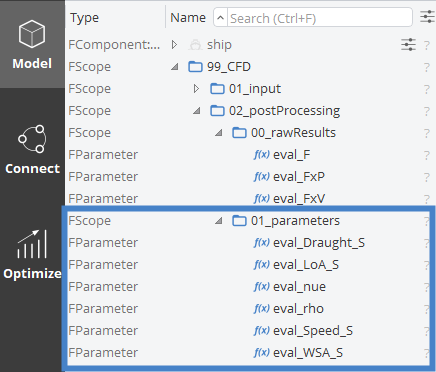Click f(x) icon of eval_WSA_S
Image resolution: width=436 pixels, height=372 pixels.
click(x=262, y=353)
